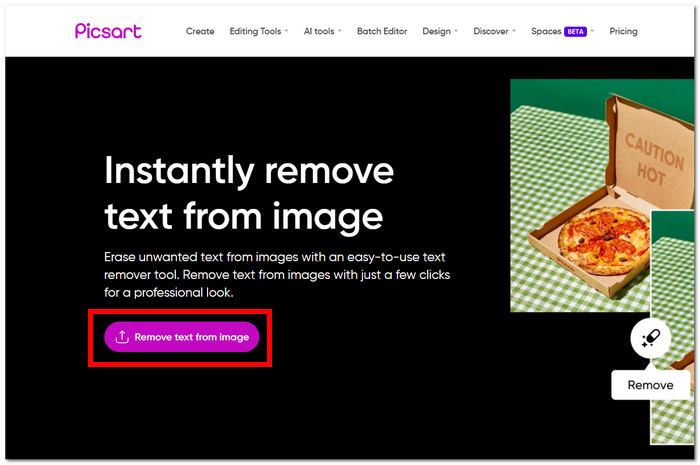700x465 pixels.
Task: Open the Discover dropdown
Action: point(491,32)
